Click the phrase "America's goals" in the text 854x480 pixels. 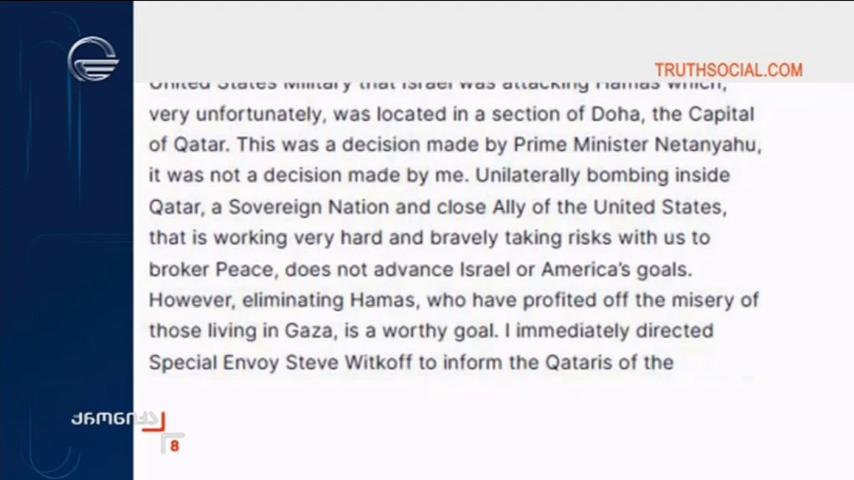617,270
